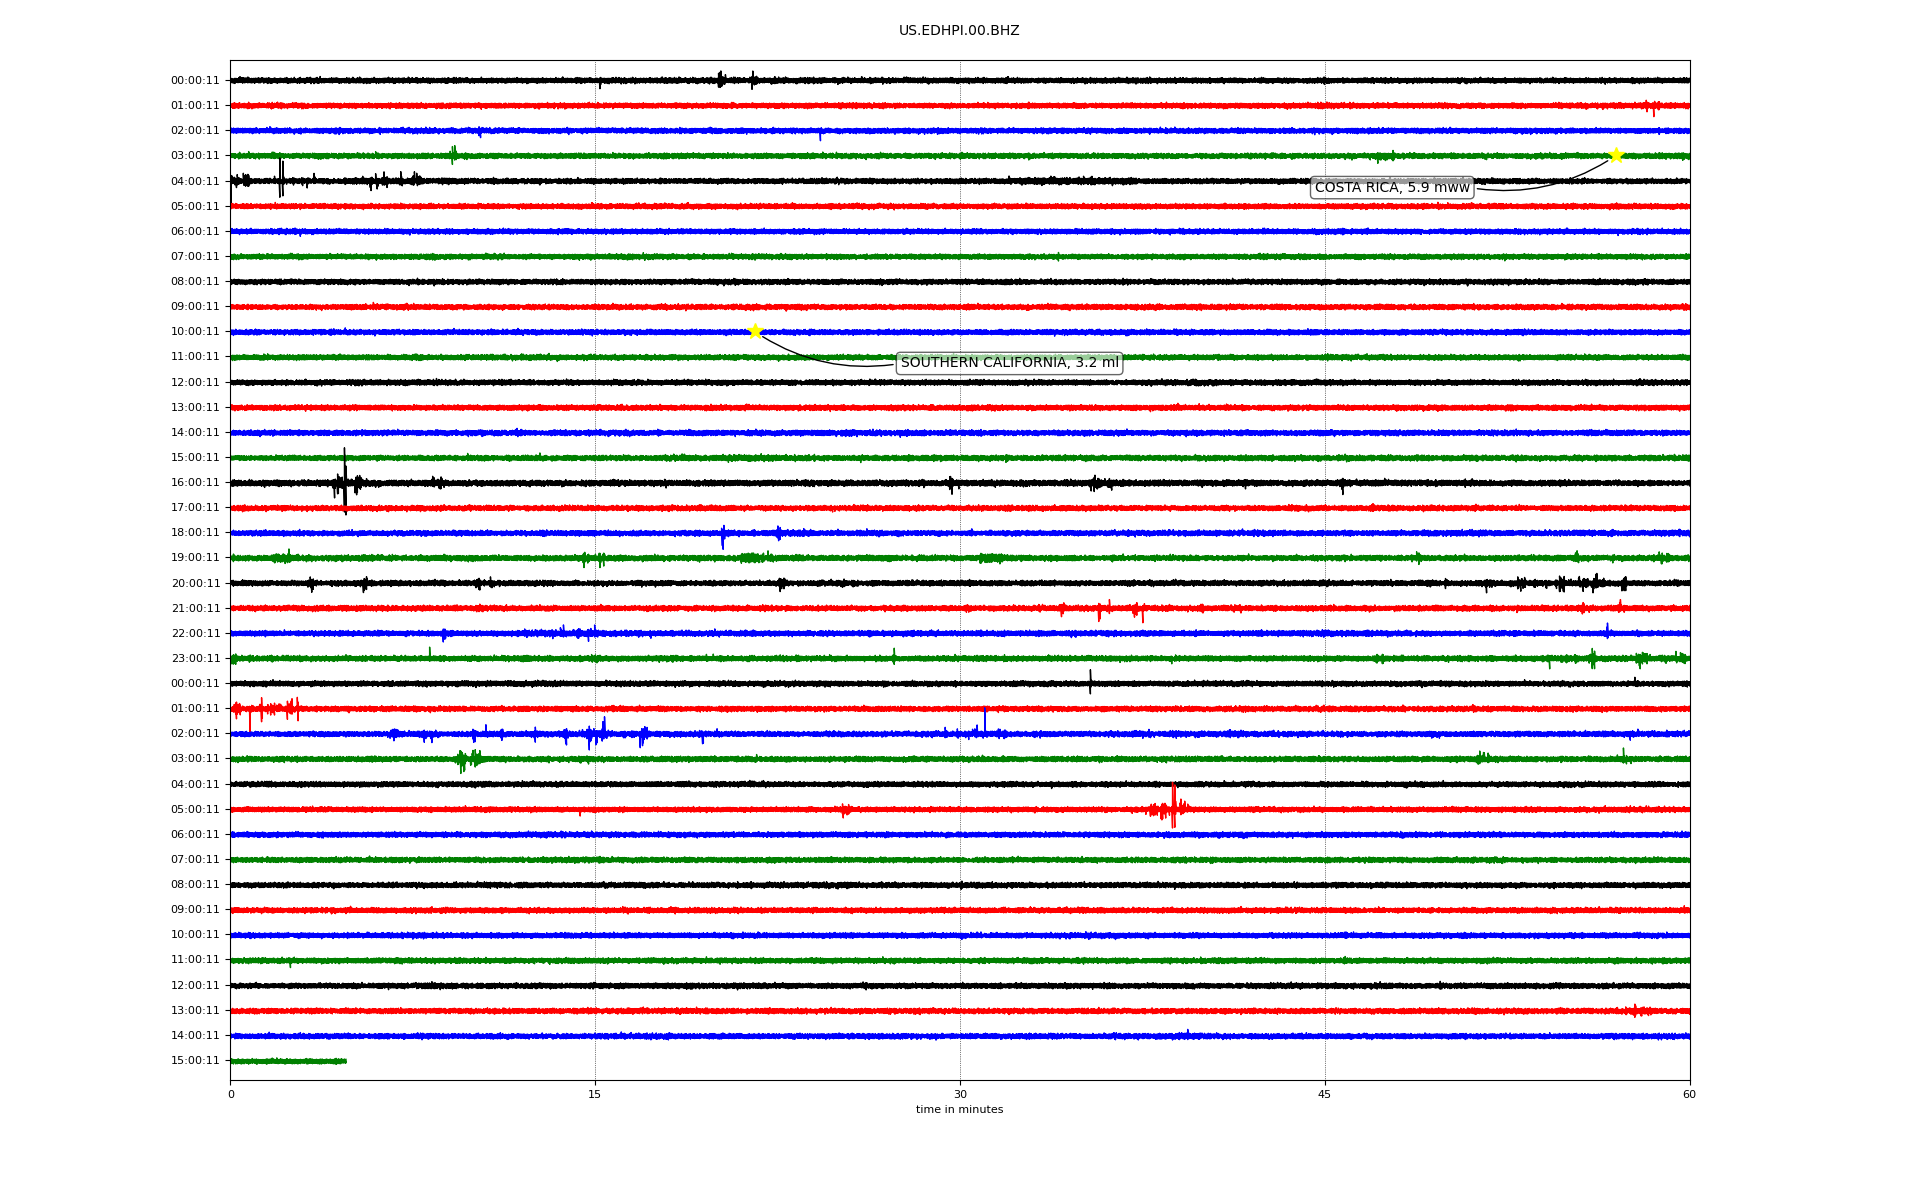This screenshot has height=1200, width=1920.
Task: Click the US.EDHPI.00.BHZ plot title
Action: click(x=959, y=31)
